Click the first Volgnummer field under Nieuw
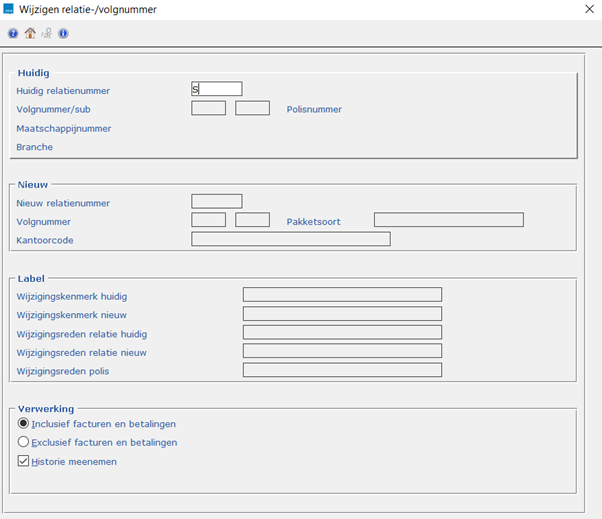 tap(208, 220)
